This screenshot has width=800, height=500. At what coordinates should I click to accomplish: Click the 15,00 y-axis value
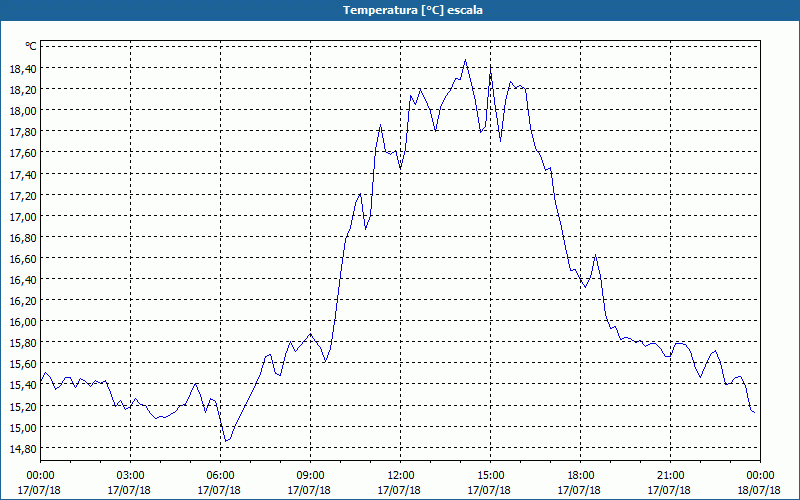[x=23, y=427]
